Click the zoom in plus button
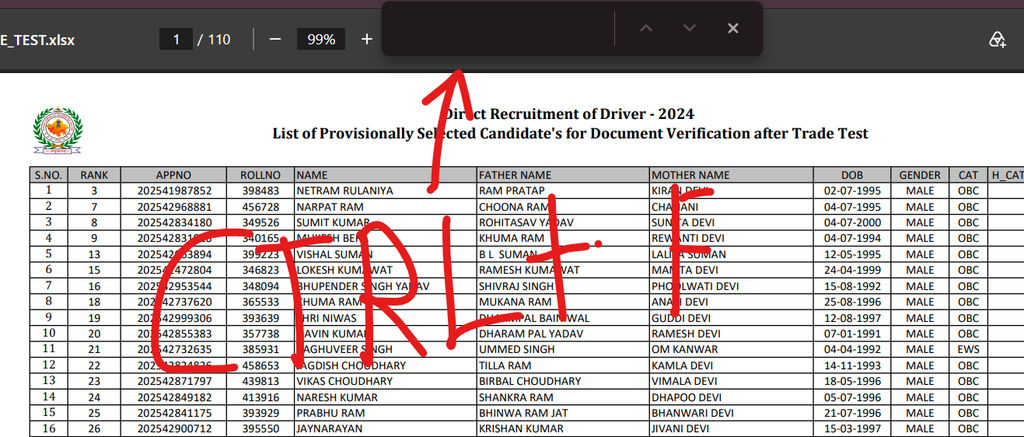This screenshot has width=1024, height=437. [x=366, y=39]
